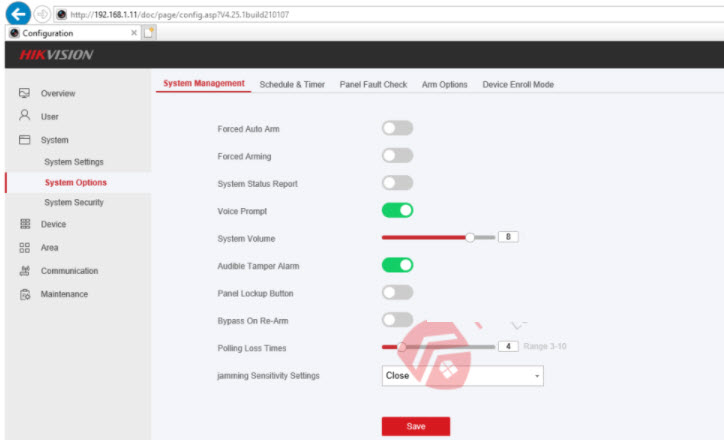The image size is (724, 440).
Task: Enable the Forced Auto Arm toggle
Action: click(397, 128)
